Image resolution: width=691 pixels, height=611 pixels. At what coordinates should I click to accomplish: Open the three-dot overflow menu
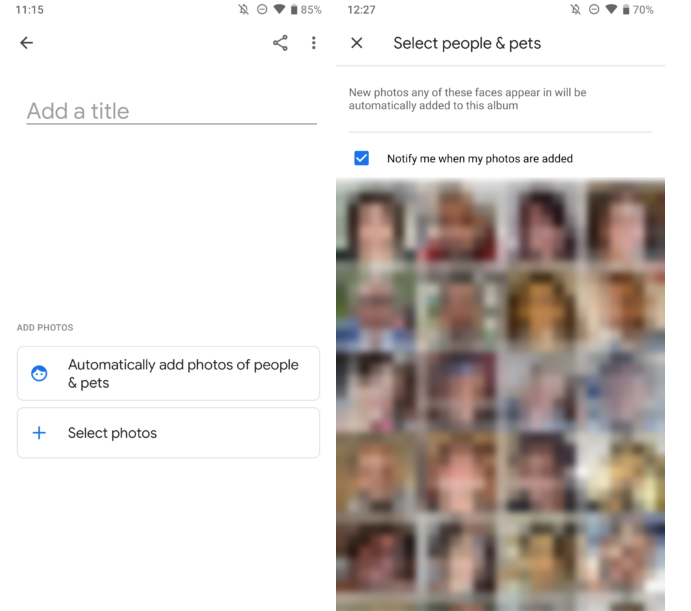pos(313,43)
